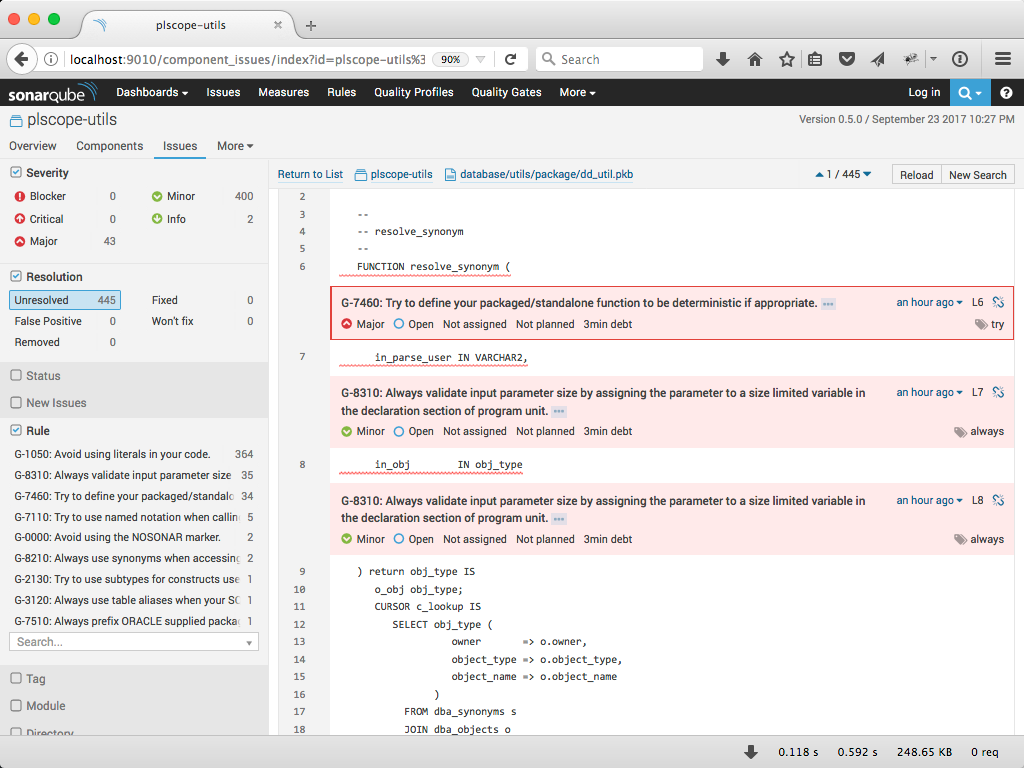Open 'an hour ago' dropdown on L6 issue
This screenshot has height=768, width=1024.
[929, 302]
